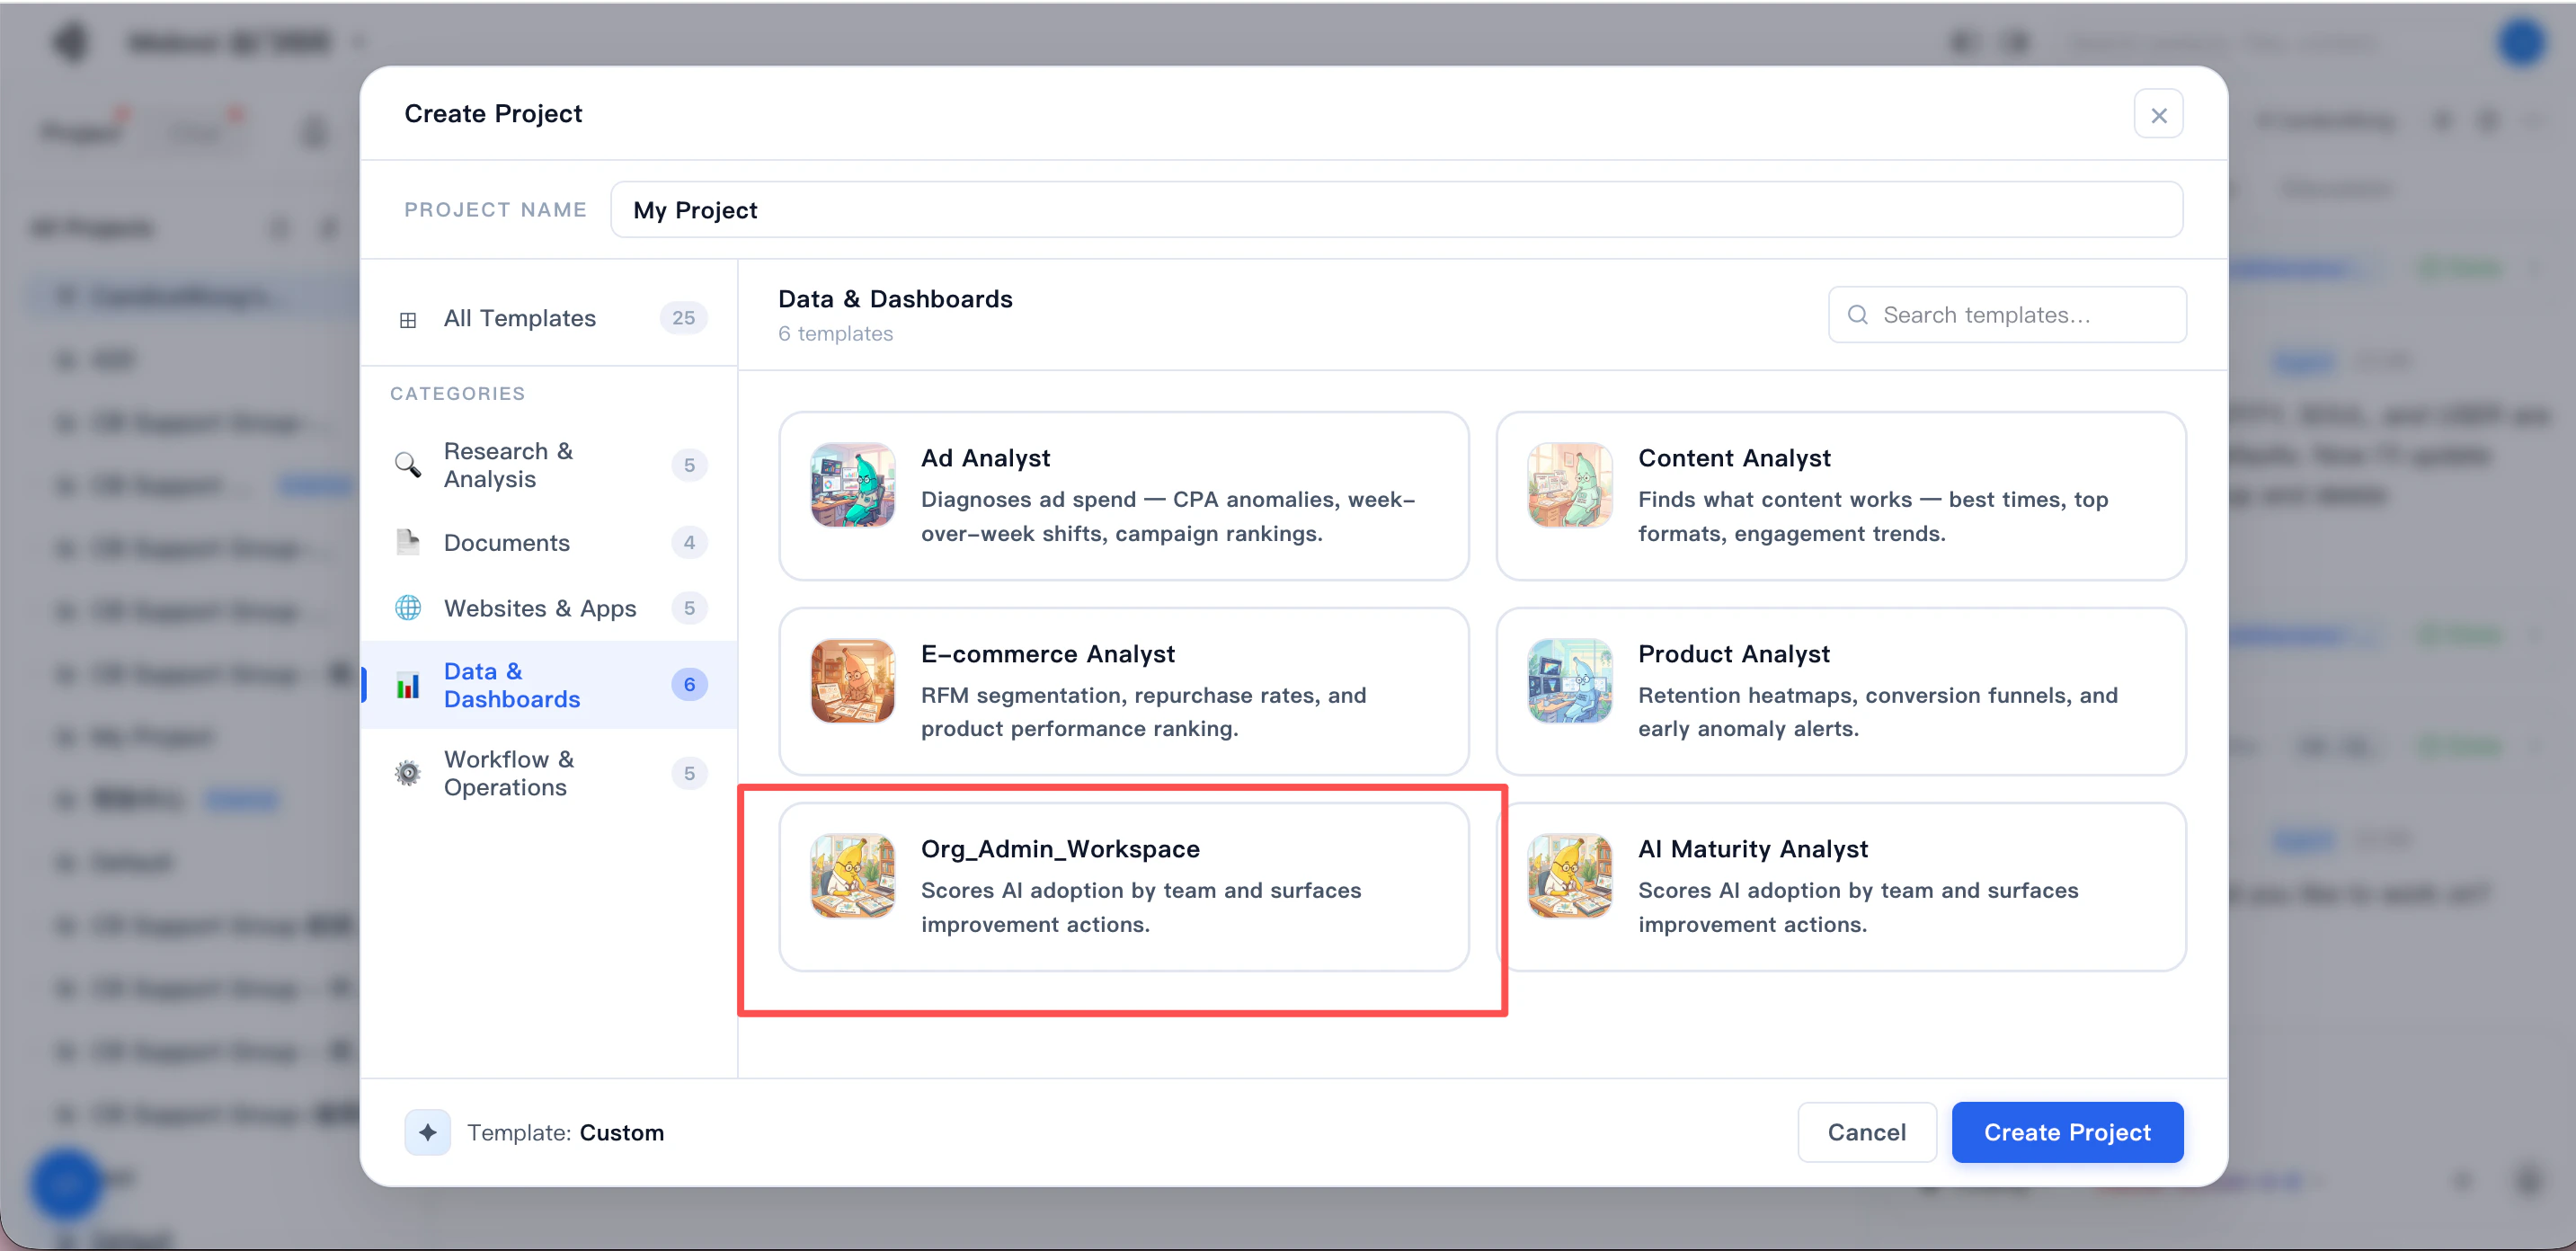Open the Workflow & Operations category
Screen dimensions: 2576x1251
coord(549,773)
